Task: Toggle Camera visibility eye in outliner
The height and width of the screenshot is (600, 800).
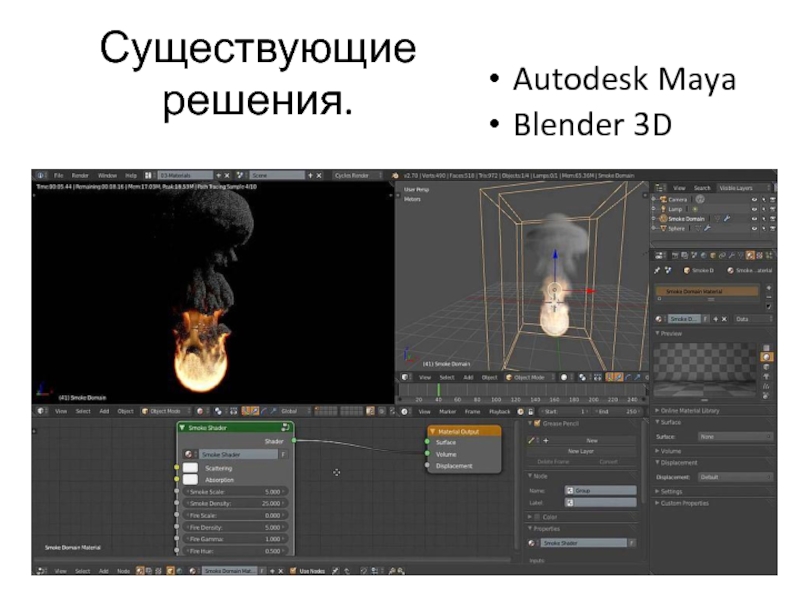Action: tap(754, 199)
